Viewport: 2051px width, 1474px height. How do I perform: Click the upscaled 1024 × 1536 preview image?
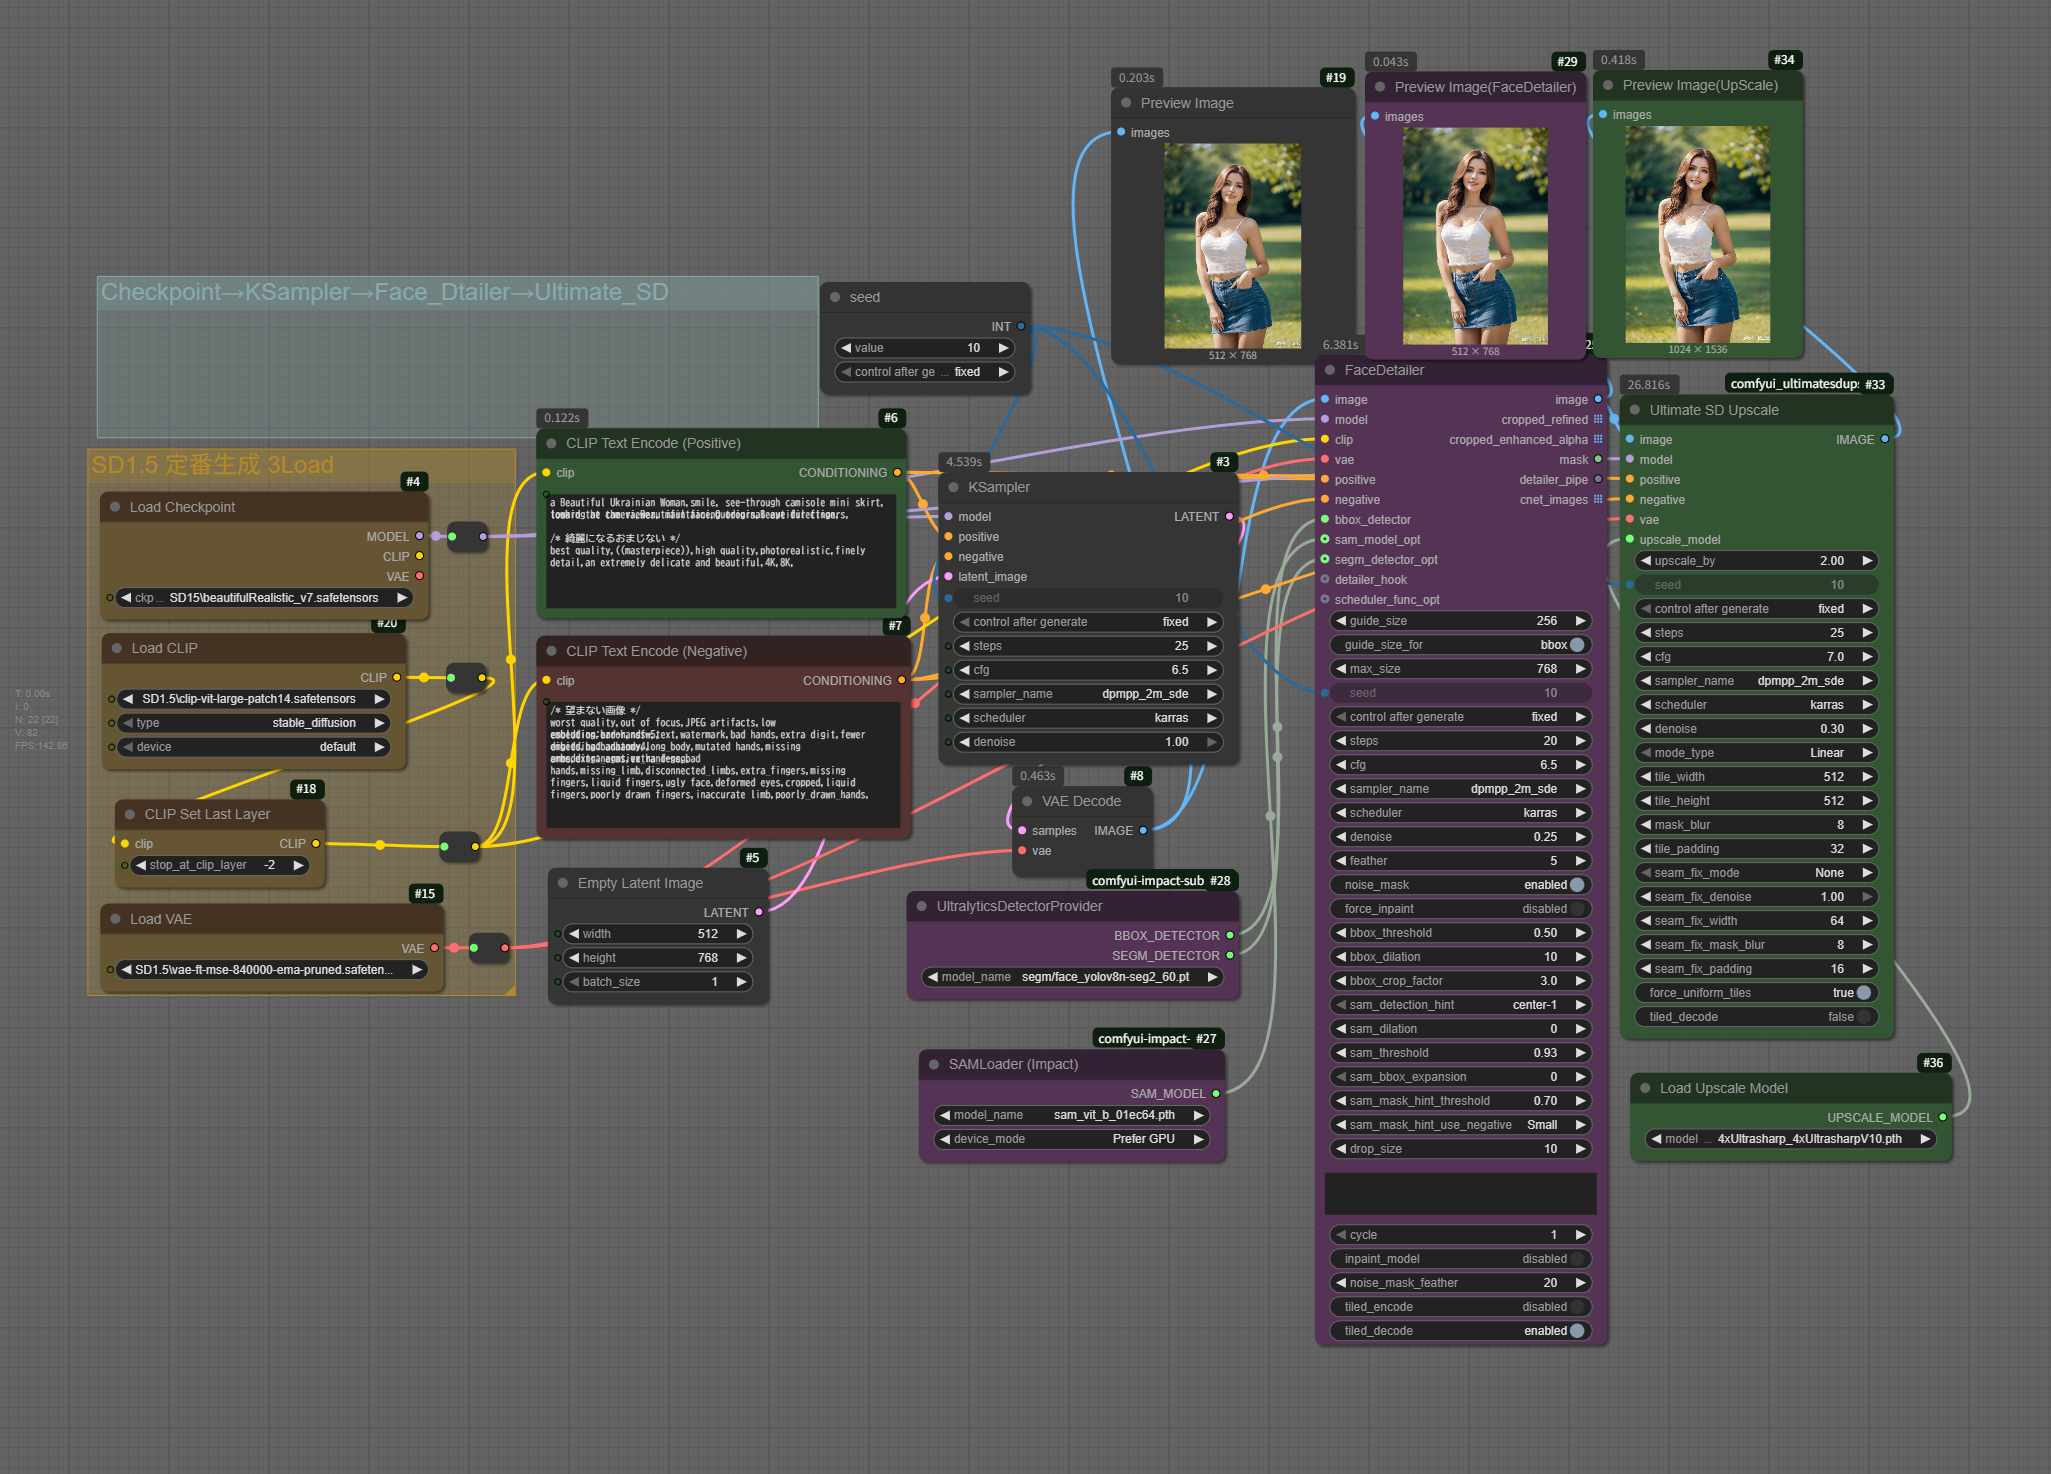[x=1697, y=235]
